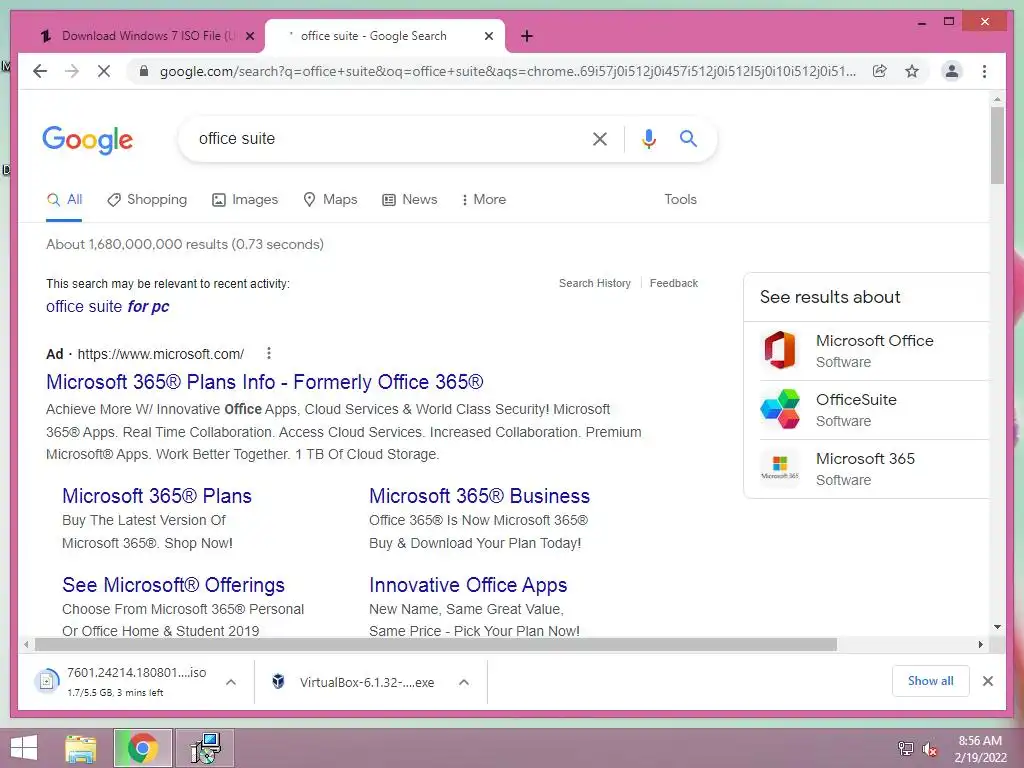Click the scroll down arrow
The height and width of the screenshot is (768, 1024).
pyautogui.click(x=997, y=627)
